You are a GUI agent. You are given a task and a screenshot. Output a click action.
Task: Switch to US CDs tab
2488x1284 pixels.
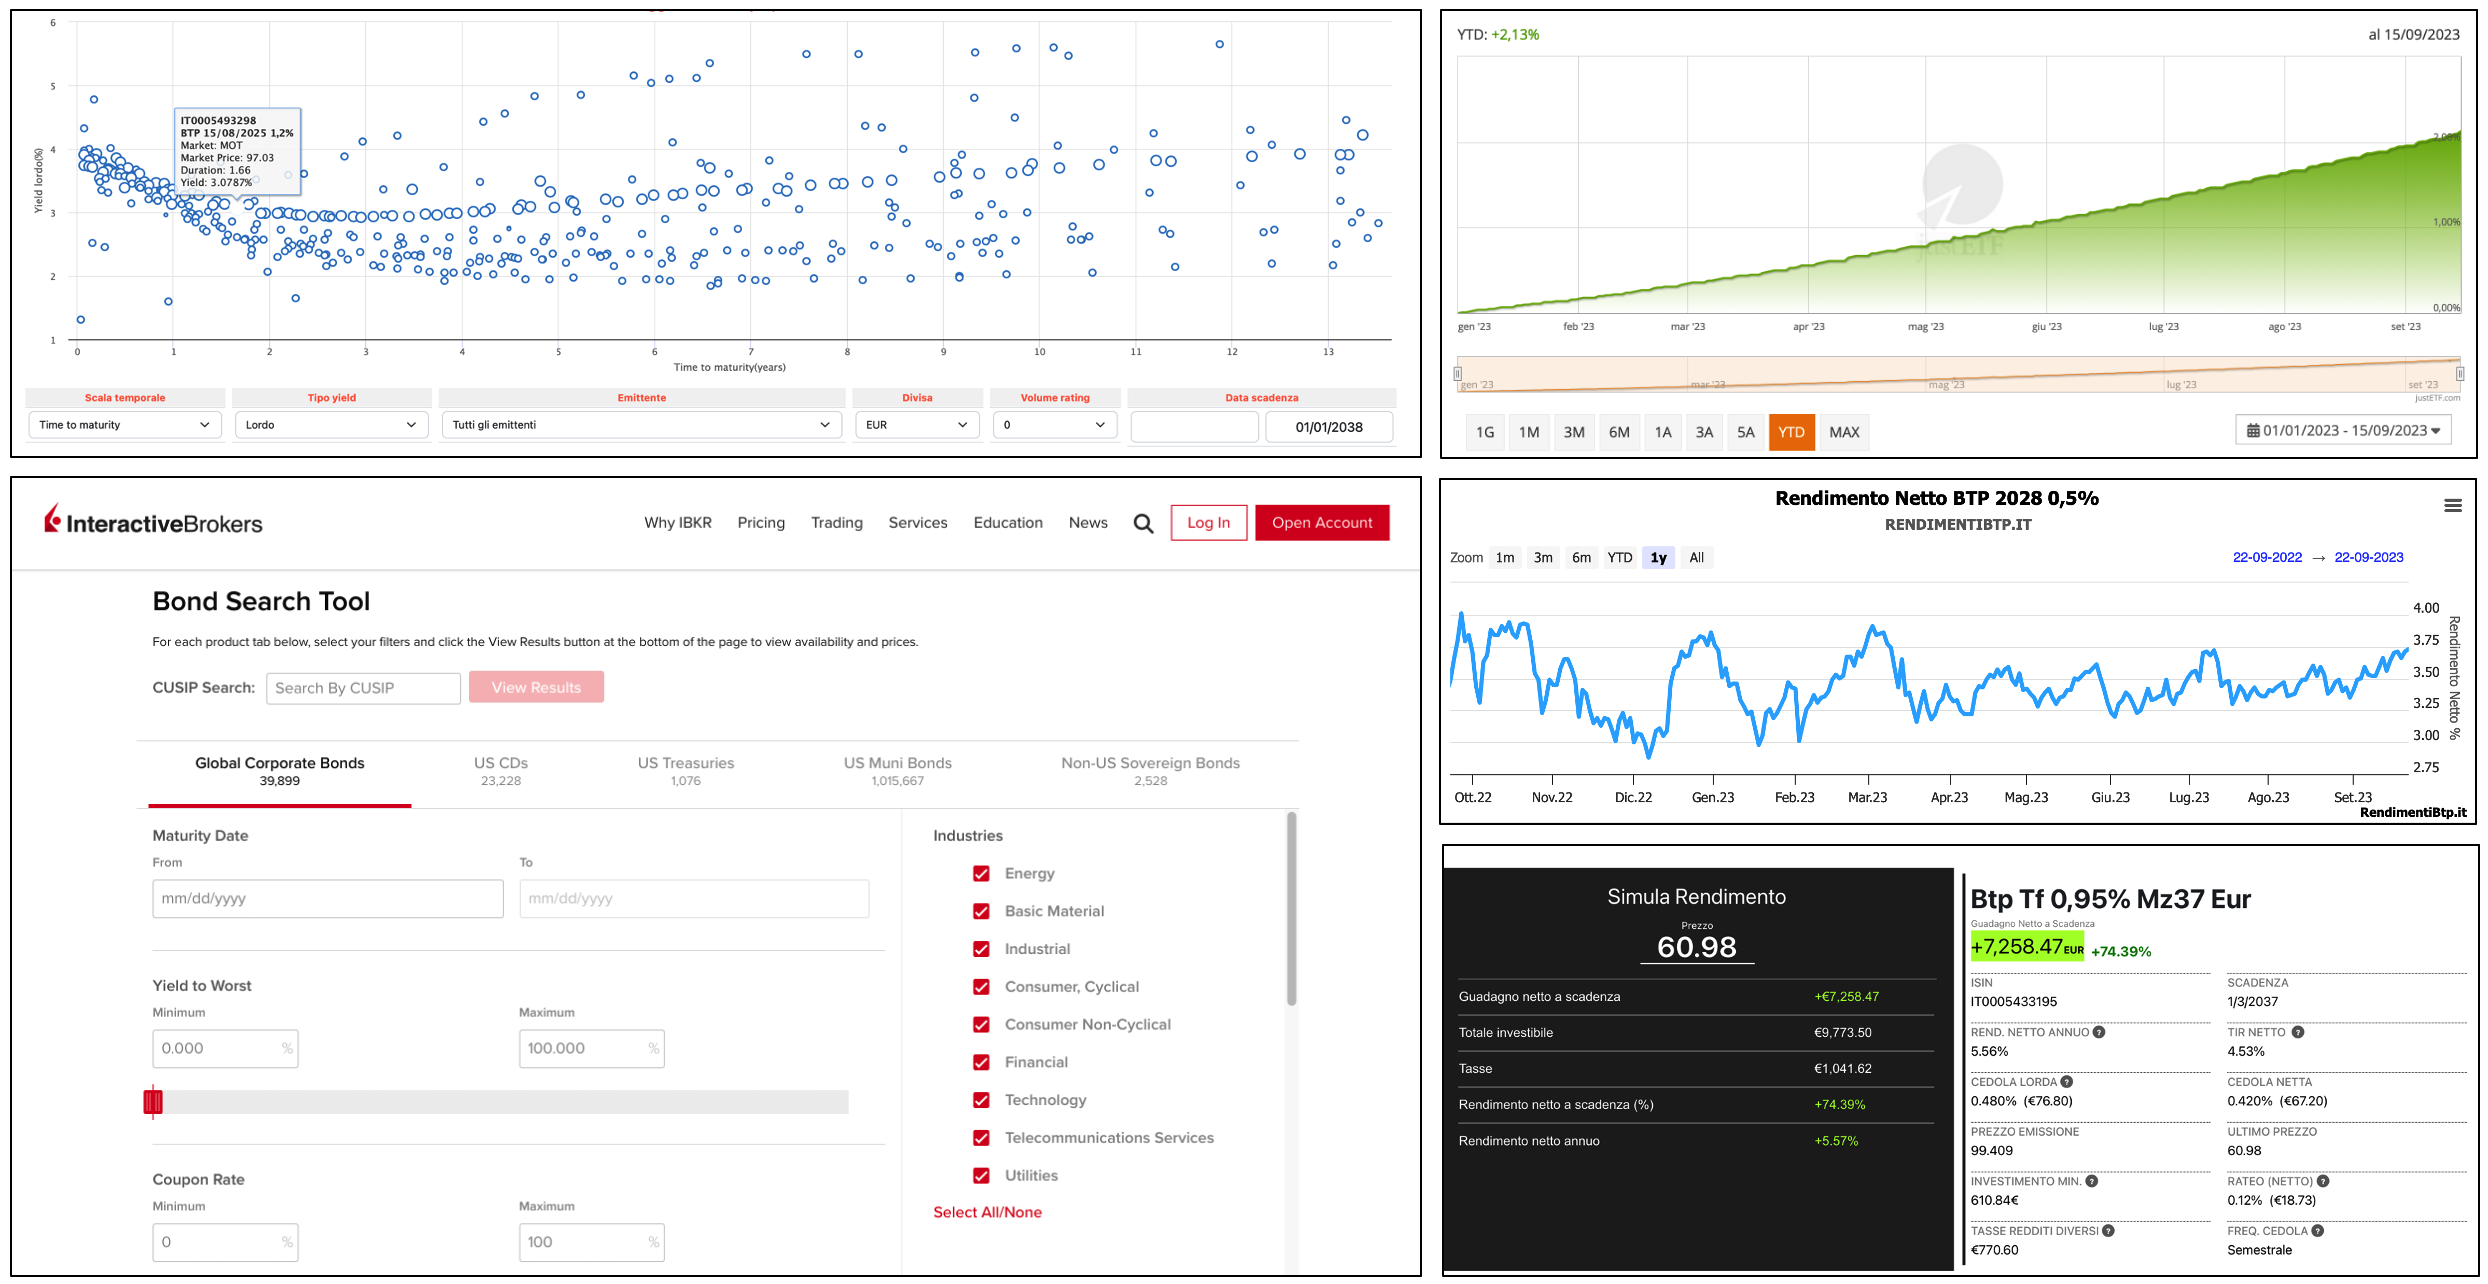click(x=501, y=771)
